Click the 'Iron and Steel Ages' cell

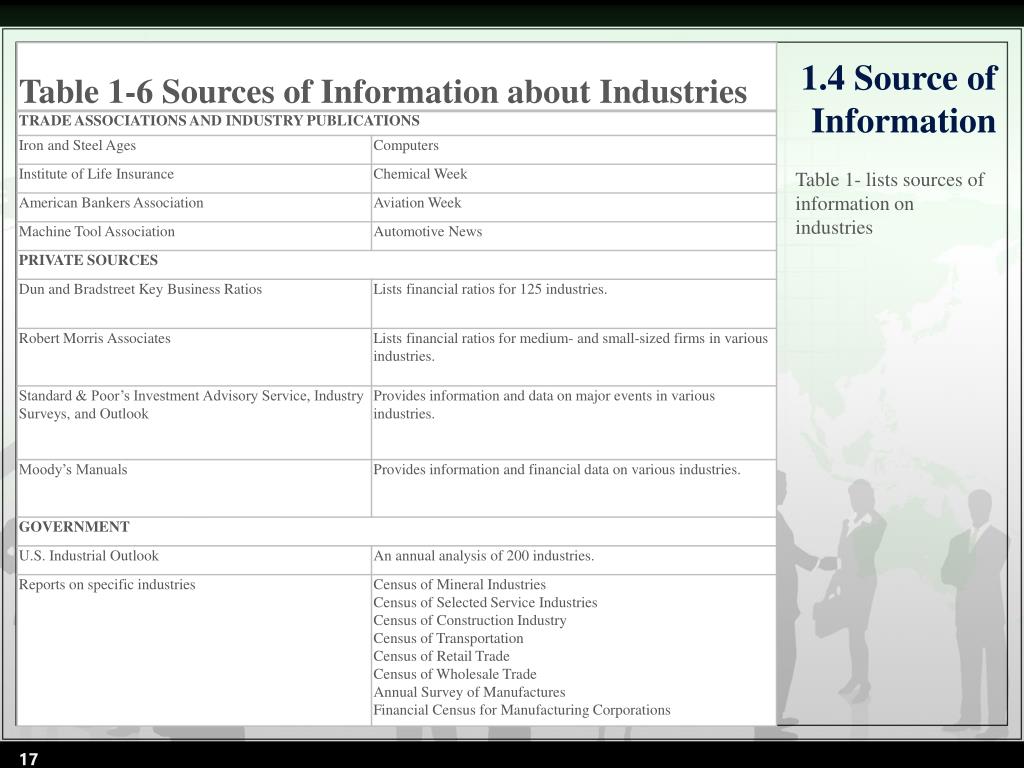coord(194,150)
